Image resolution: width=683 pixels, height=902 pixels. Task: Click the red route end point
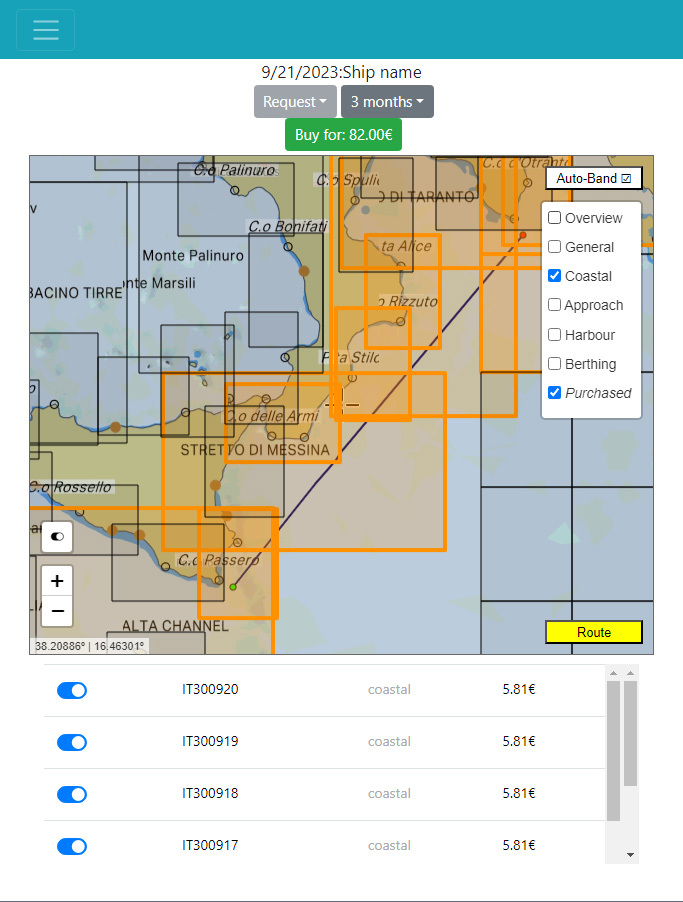[x=522, y=235]
